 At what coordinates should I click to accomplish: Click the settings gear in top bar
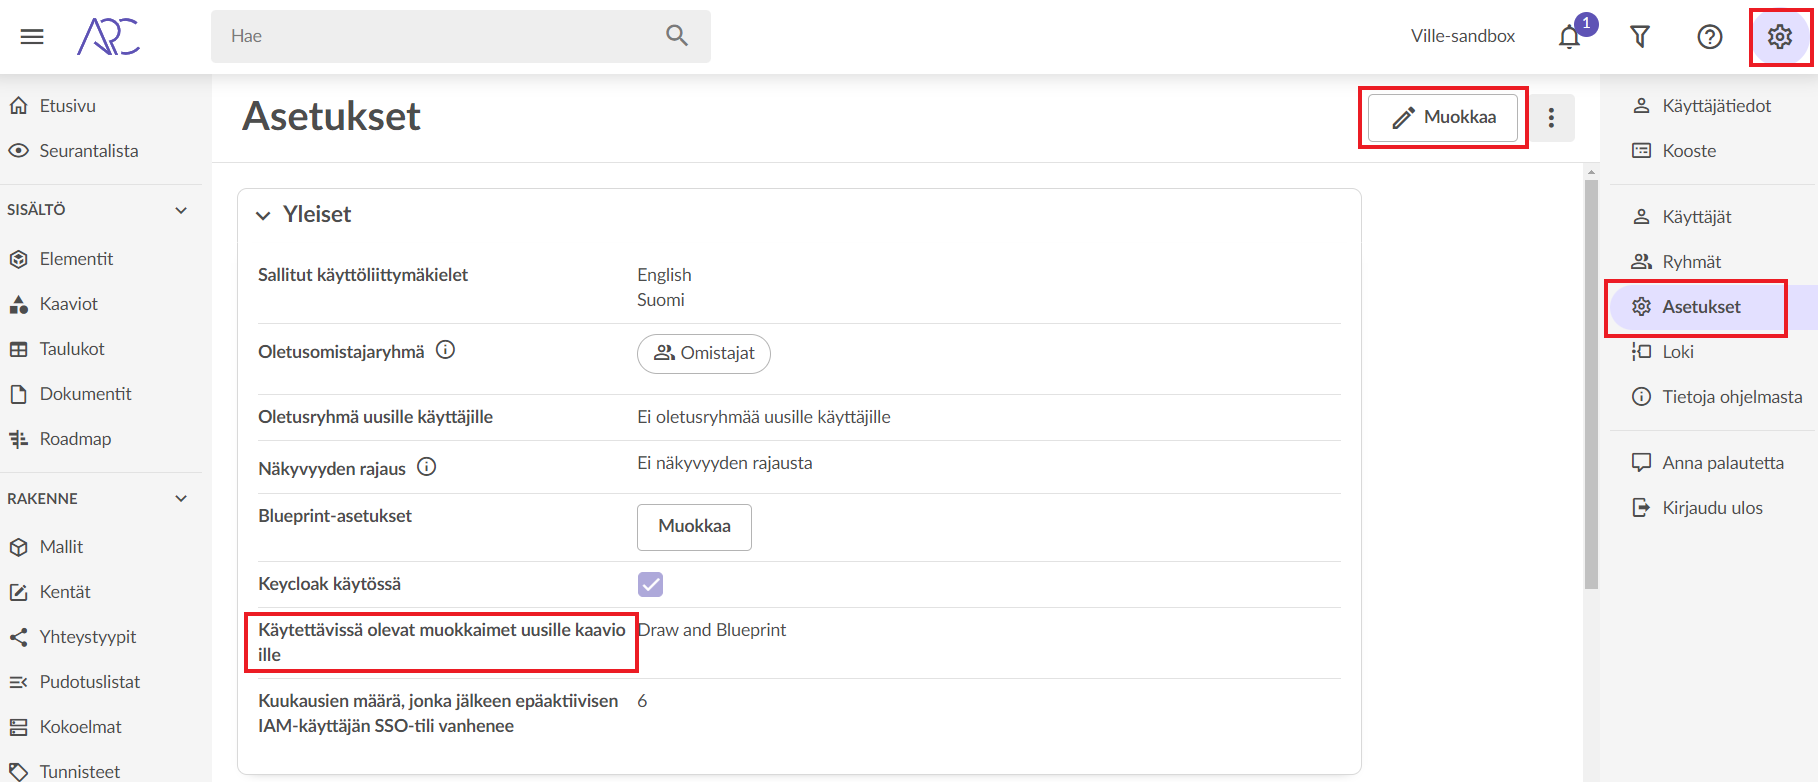click(x=1780, y=37)
